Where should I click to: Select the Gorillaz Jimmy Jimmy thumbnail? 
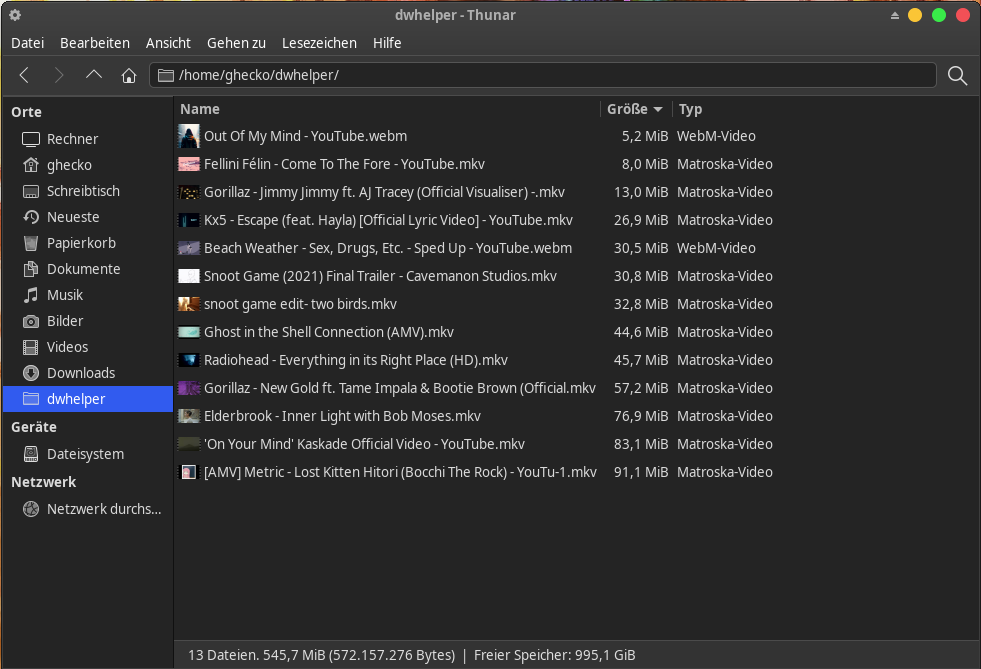click(x=188, y=192)
